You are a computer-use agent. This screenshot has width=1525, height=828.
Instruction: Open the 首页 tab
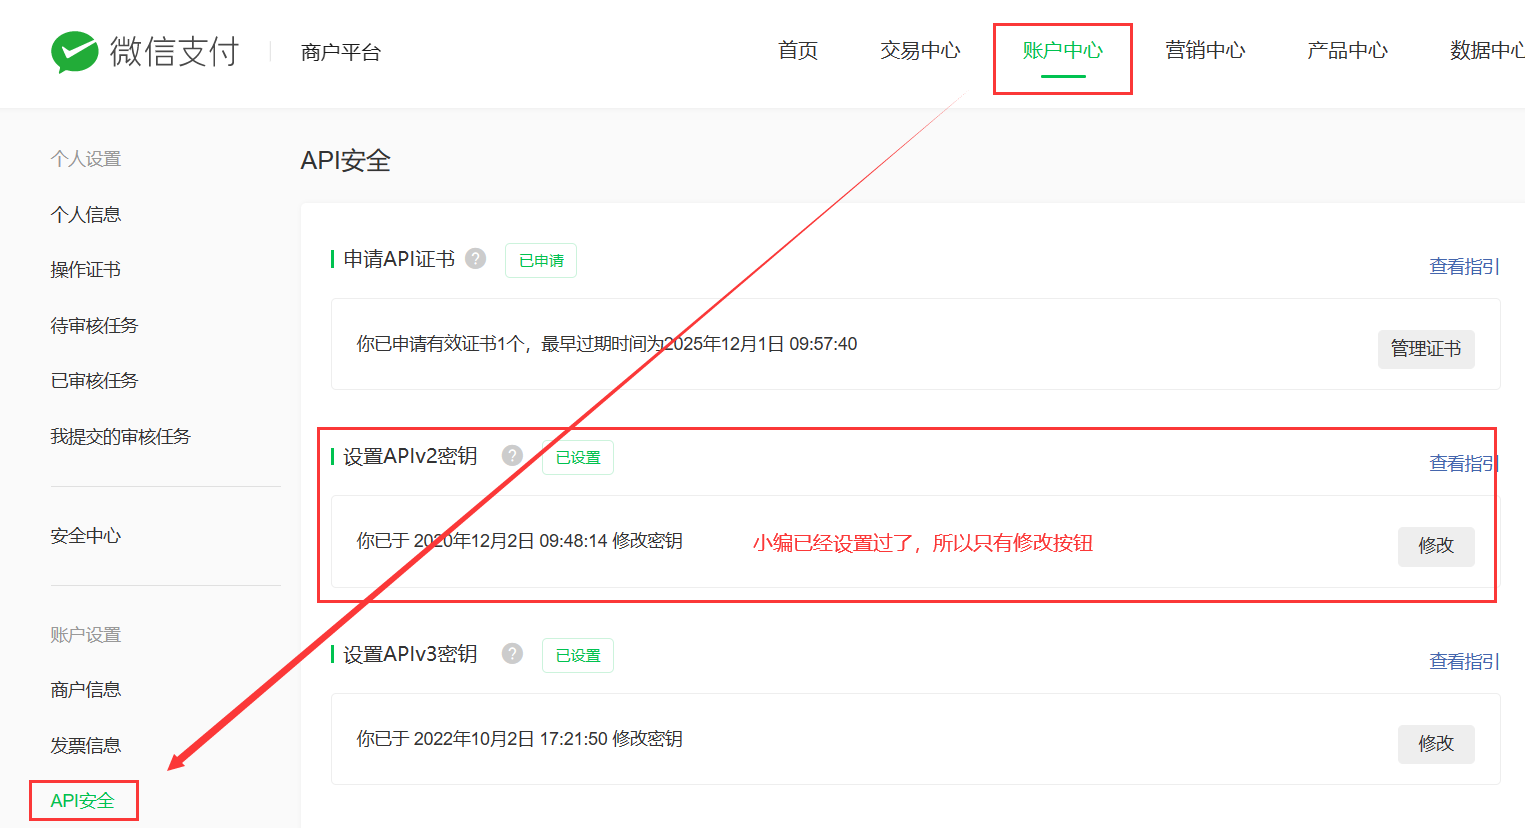click(x=798, y=51)
